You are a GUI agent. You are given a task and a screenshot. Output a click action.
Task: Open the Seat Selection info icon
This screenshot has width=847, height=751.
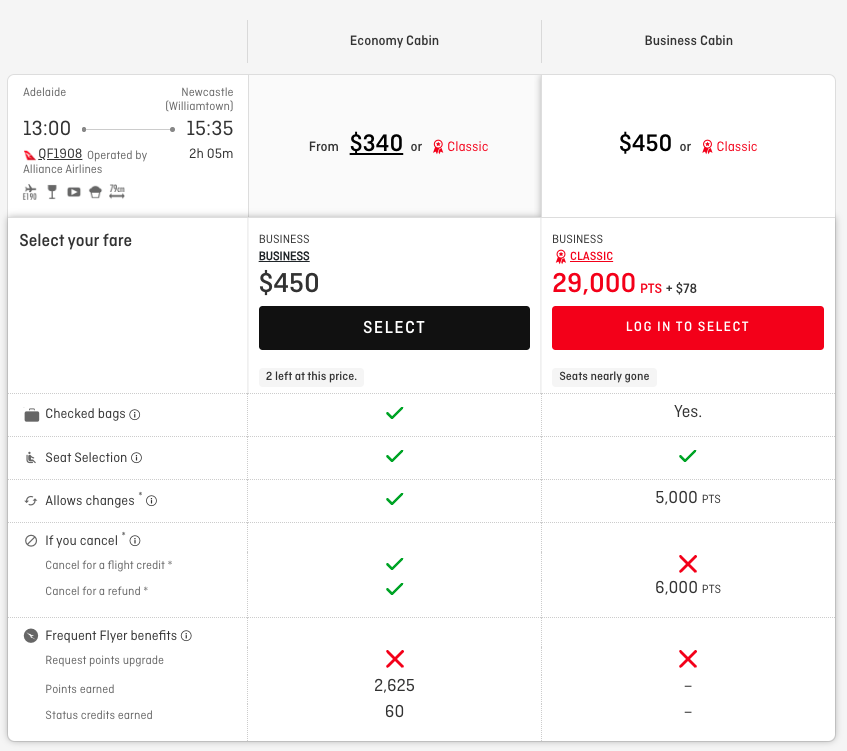[137, 458]
